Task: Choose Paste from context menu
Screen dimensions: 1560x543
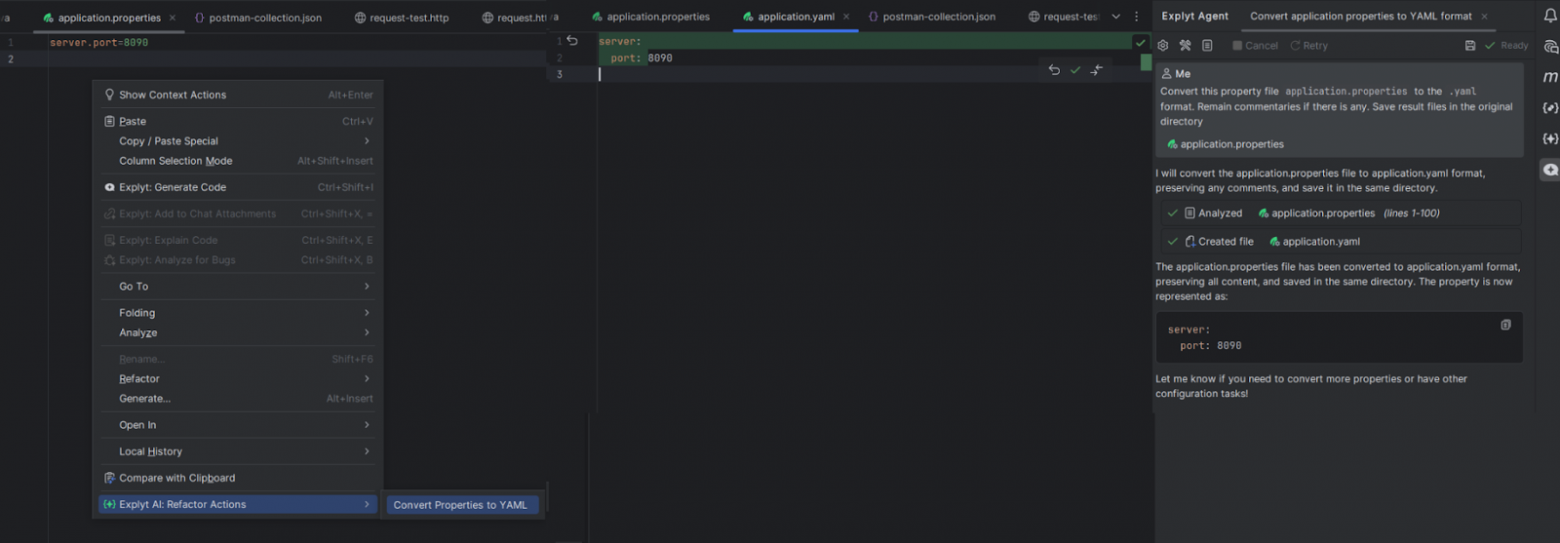Action: (x=239, y=121)
